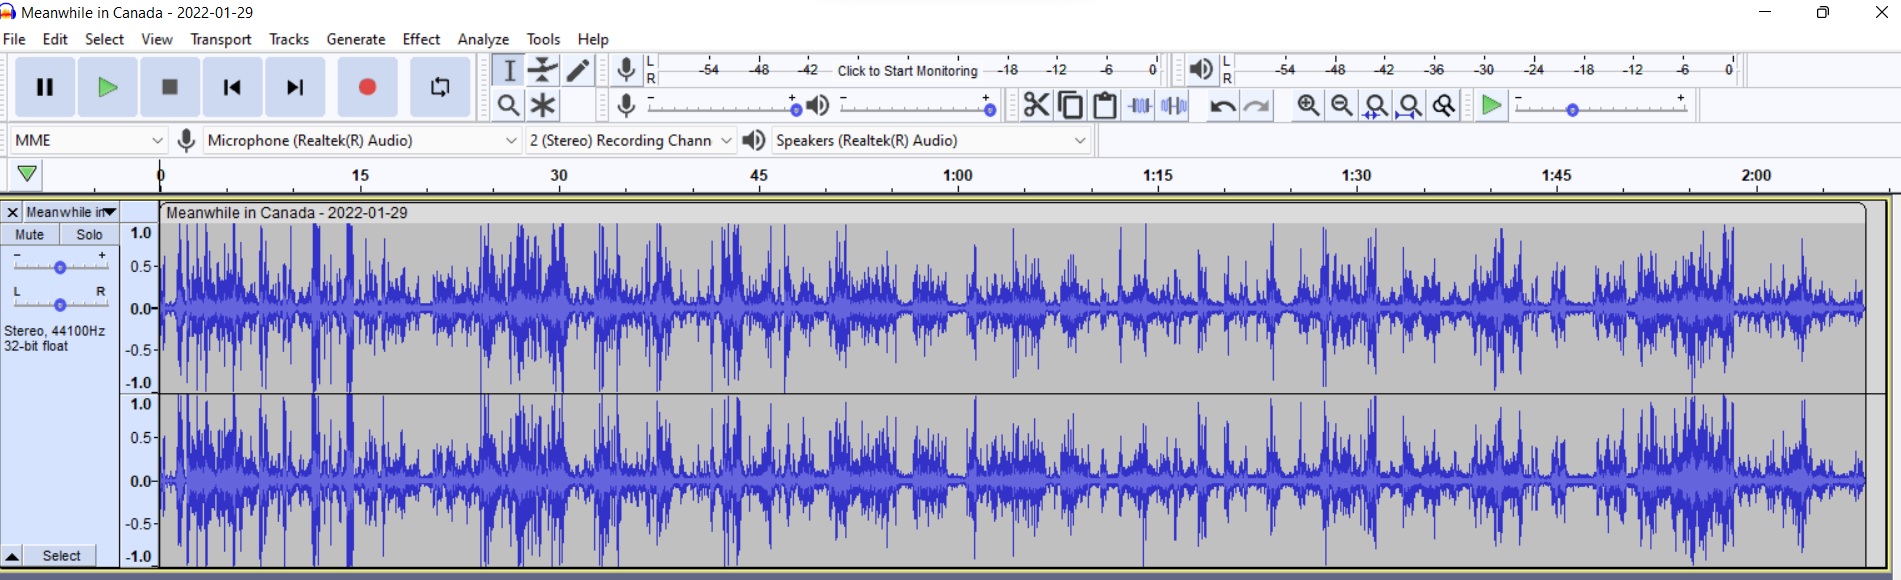Toggle the Loop button

[440, 88]
